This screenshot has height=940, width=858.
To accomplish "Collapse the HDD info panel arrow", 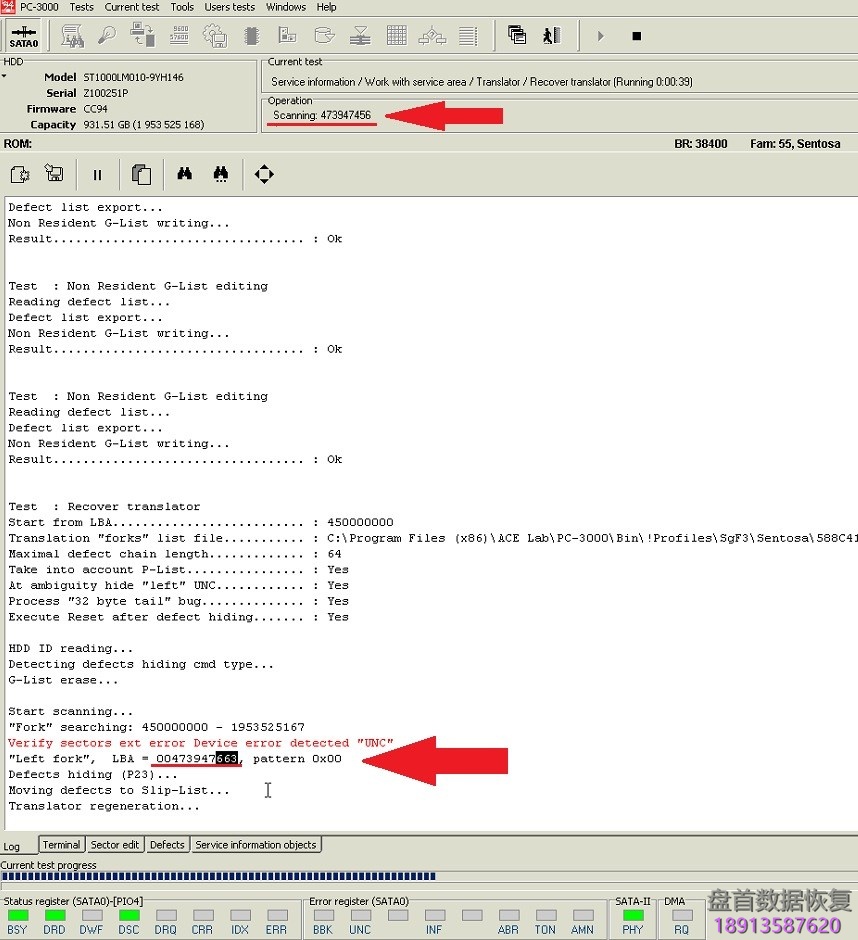I will tap(4, 76).
